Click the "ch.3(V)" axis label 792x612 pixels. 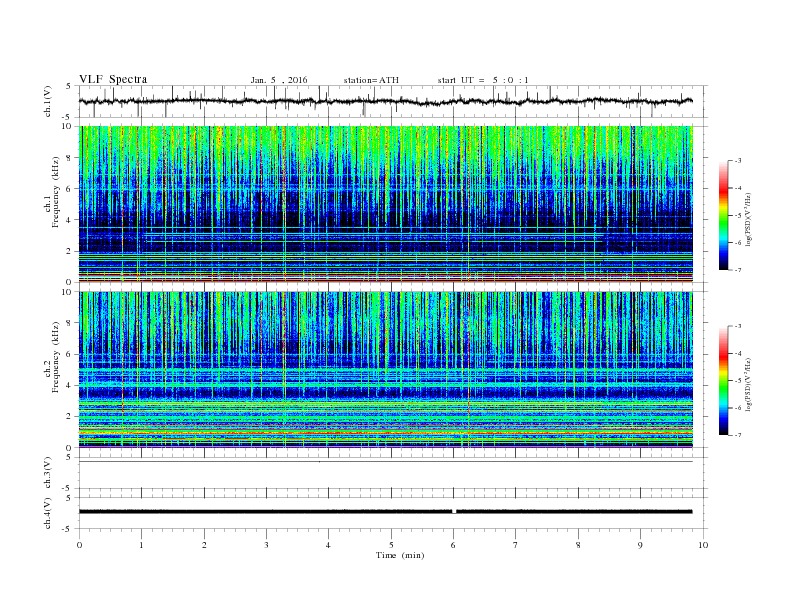(48, 473)
